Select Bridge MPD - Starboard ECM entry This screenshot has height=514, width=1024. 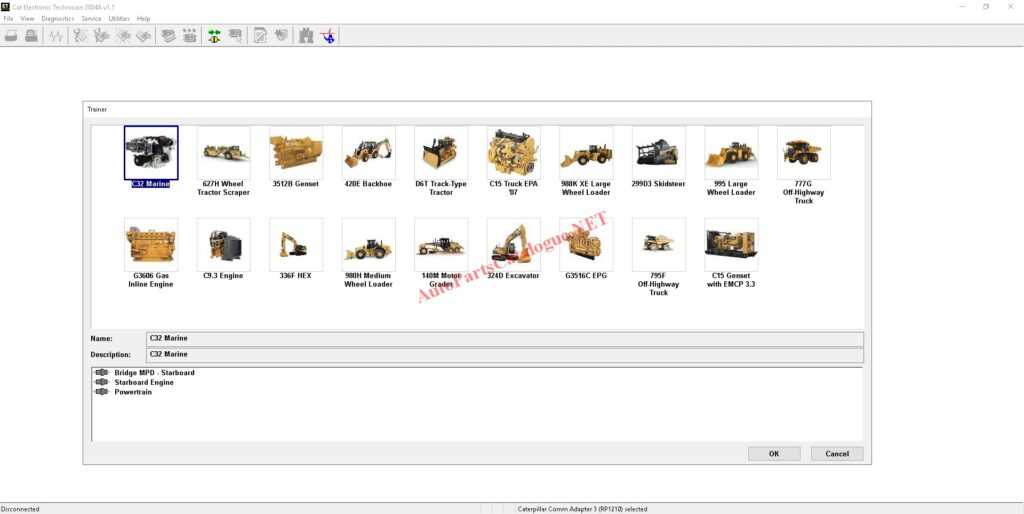pyautogui.click(x=154, y=373)
